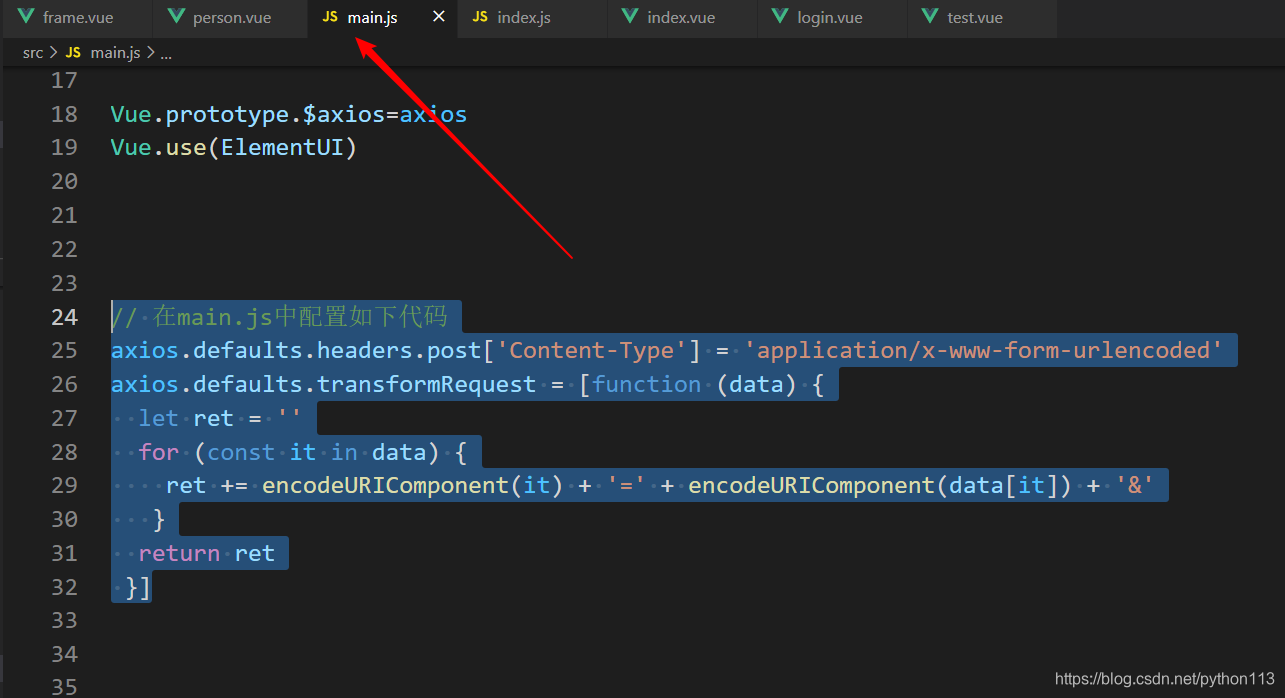This screenshot has width=1285, height=698.
Task: Click the 'let ret' declaration line
Action: (x=220, y=418)
